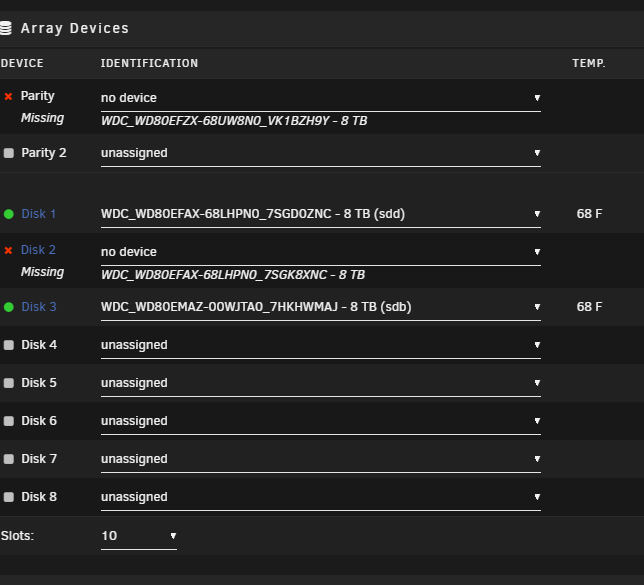Open the Parity 2 unassigned dropdown

click(x=321, y=153)
